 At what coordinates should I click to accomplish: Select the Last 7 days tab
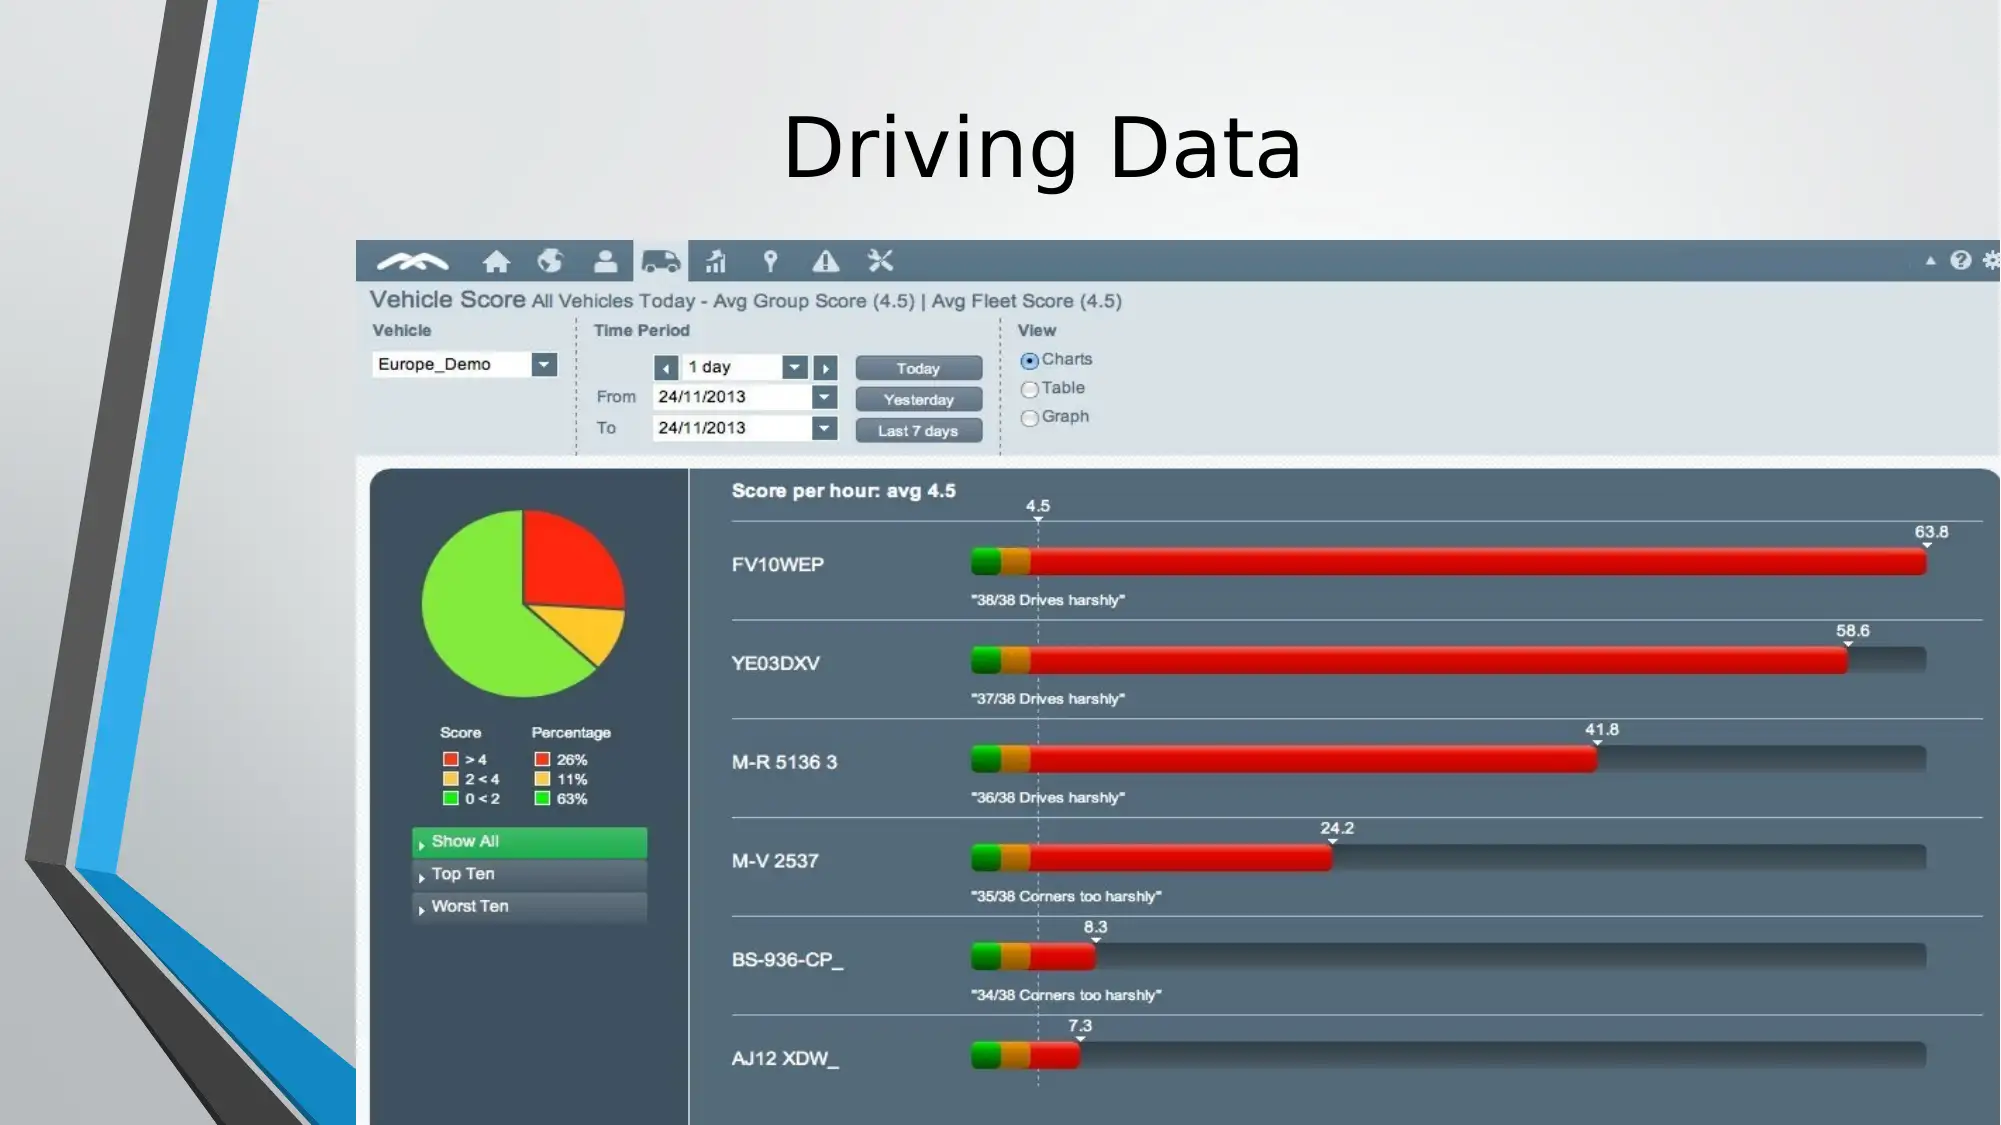point(917,429)
